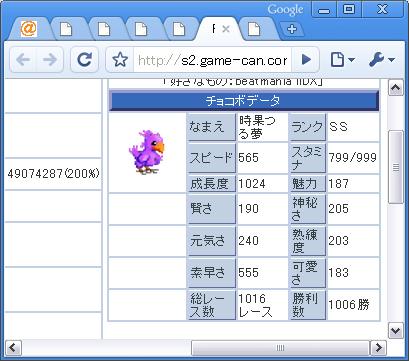This screenshot has height=361, width=409.
Task: Switch to the last blank tab on the right
Action: click(254, 29)
